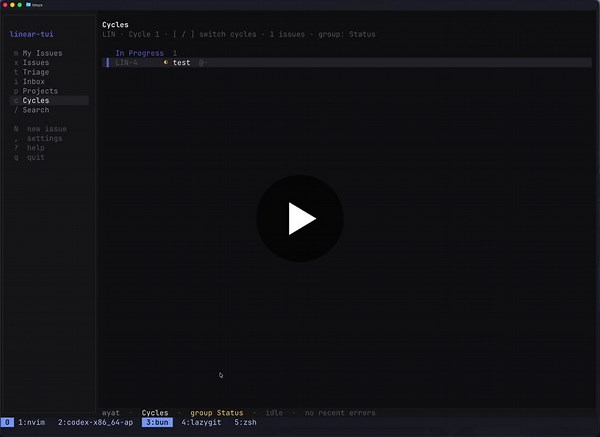Click the tmux session 0 indicator
This screenshot has width=600, height=437.
click(7, 422)
